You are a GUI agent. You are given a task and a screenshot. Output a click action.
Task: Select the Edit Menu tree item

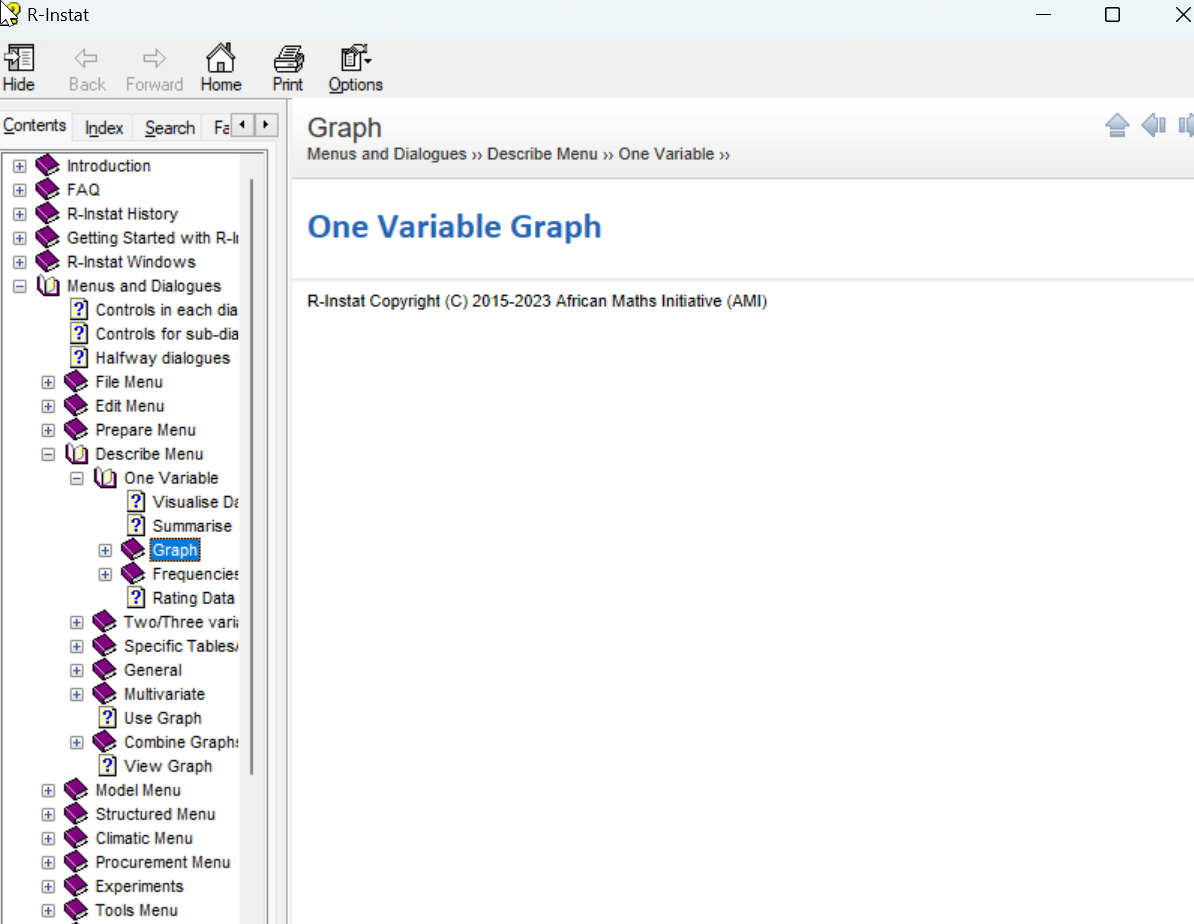[129, 406]
